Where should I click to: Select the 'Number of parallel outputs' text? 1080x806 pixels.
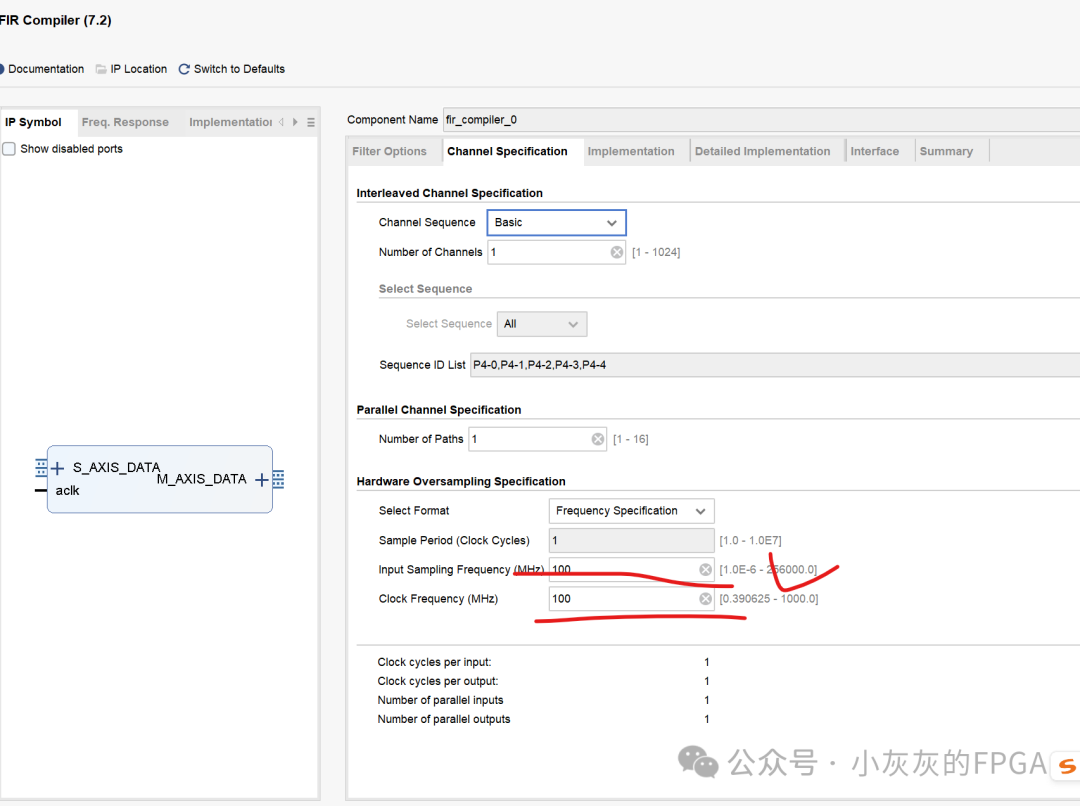(444, 719)
